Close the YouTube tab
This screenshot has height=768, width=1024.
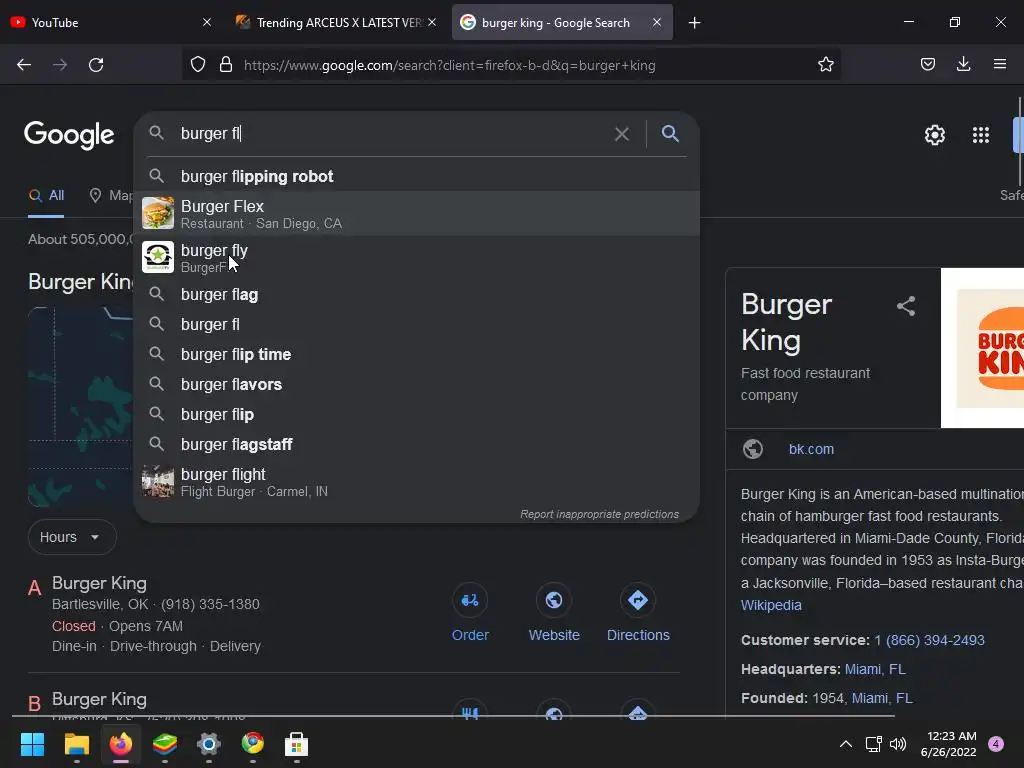[207, 23]
